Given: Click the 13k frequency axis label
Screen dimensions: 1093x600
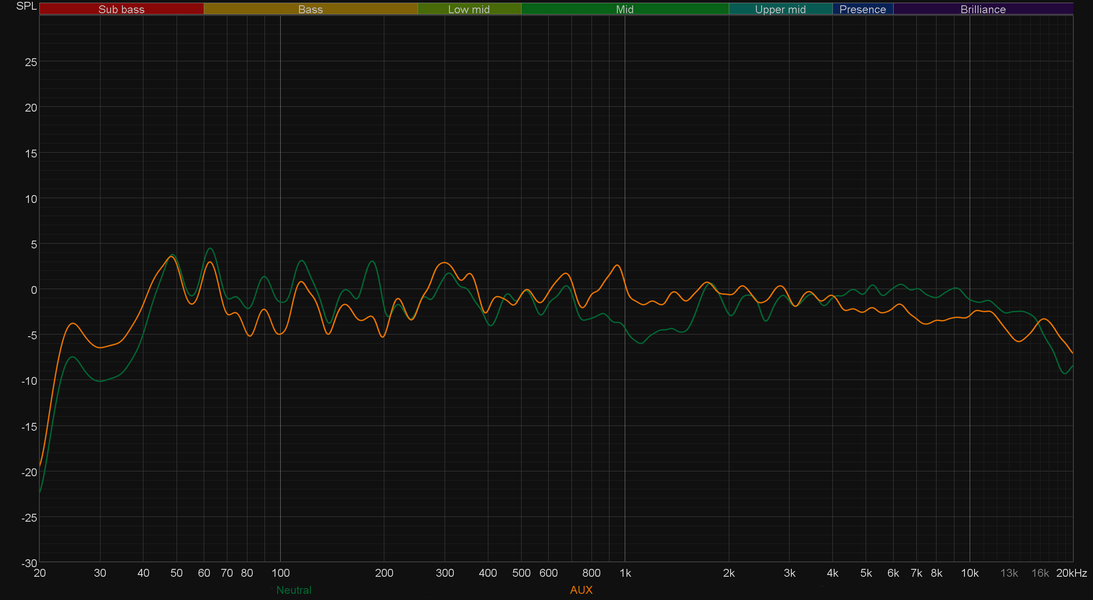Looking at the screenshot, I should [1009, 574].
